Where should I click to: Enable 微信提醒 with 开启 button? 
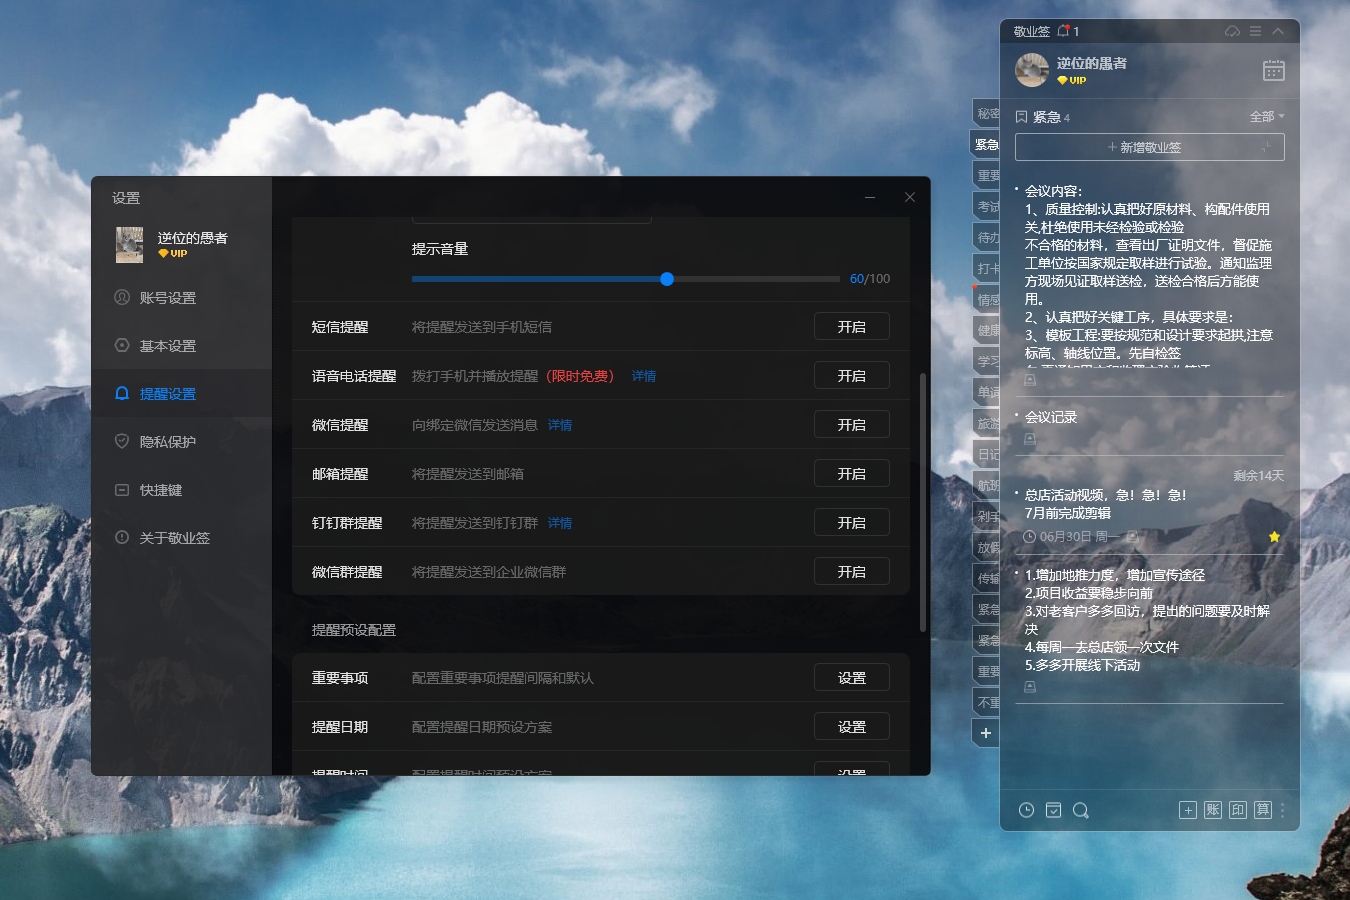click(851, 425)
